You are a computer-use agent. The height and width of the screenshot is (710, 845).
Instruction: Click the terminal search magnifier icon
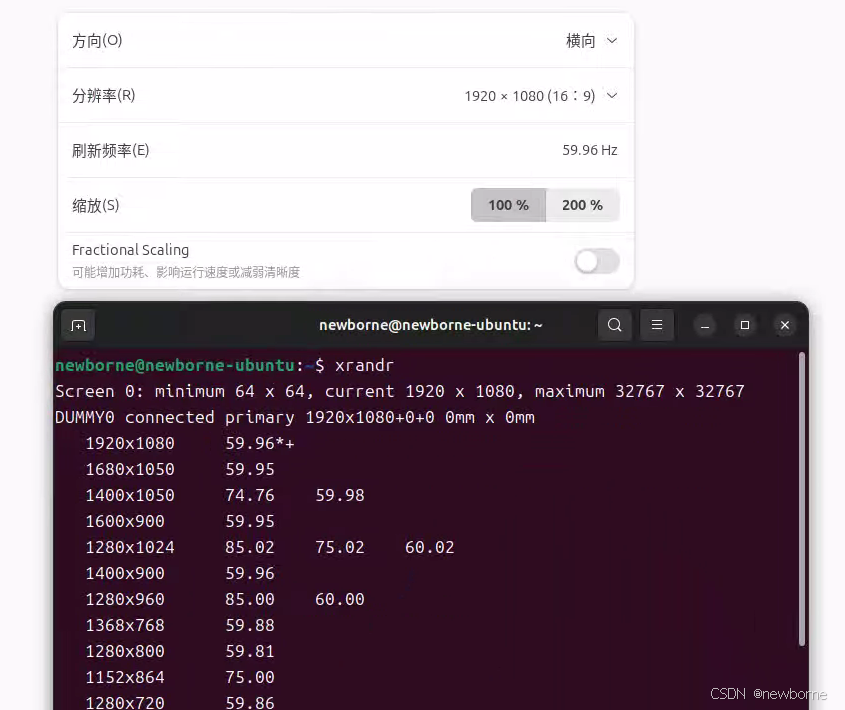click(x=615, y=325)
